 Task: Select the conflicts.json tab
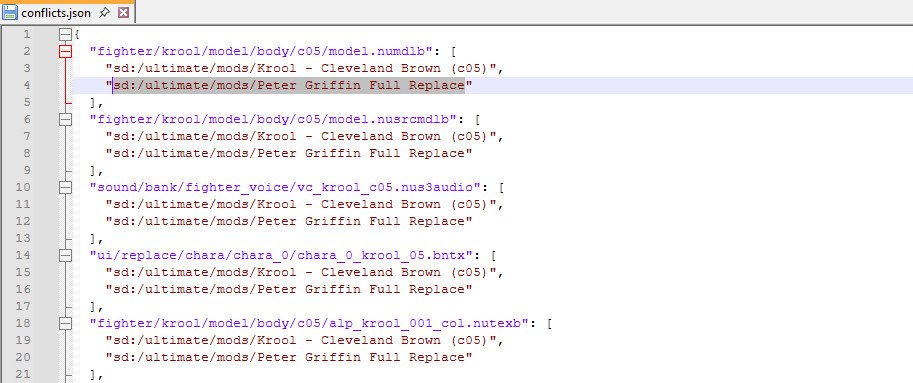67,12
